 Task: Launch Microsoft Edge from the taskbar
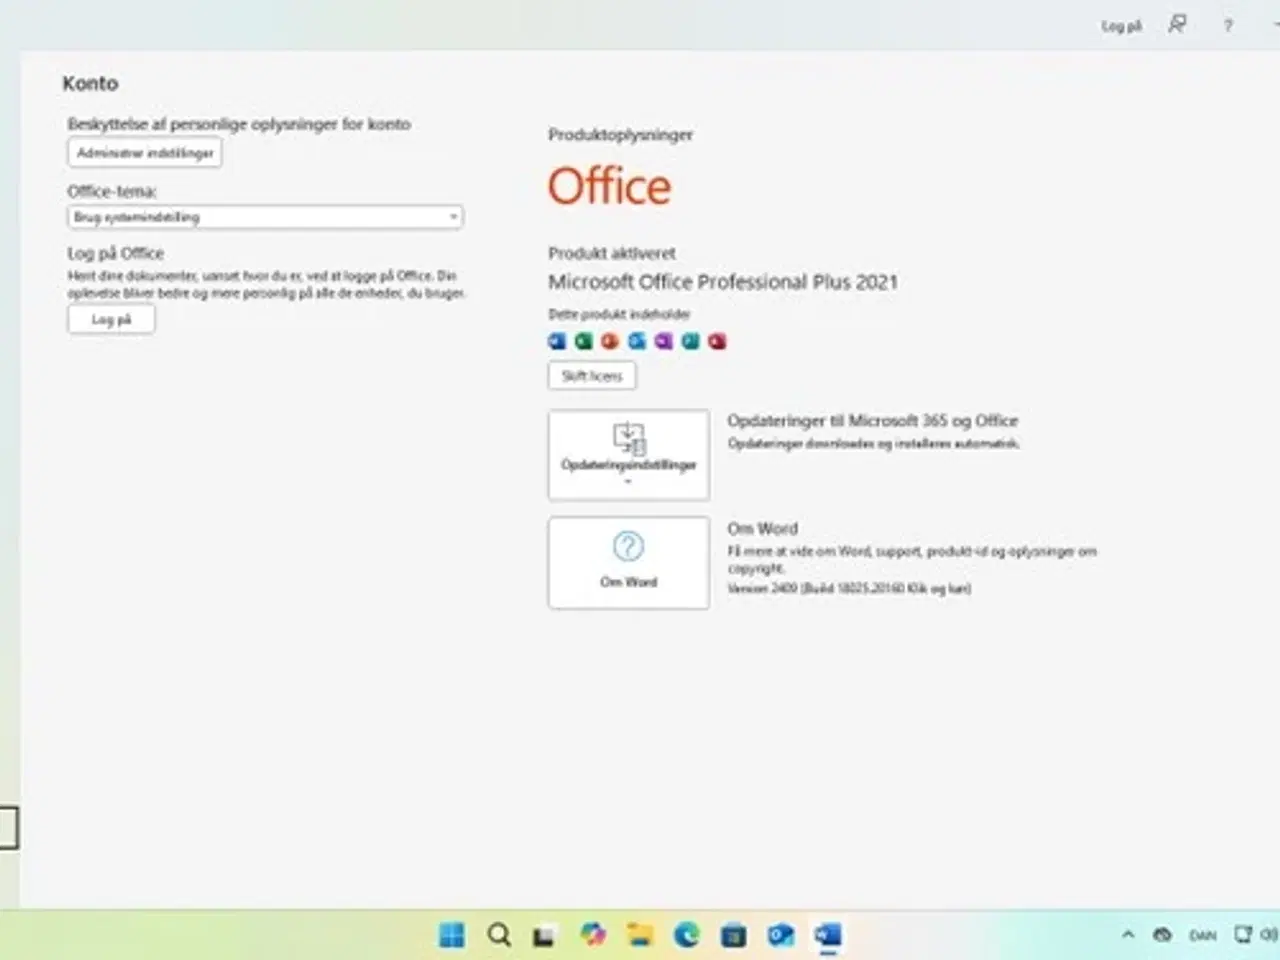click(687, 935)
